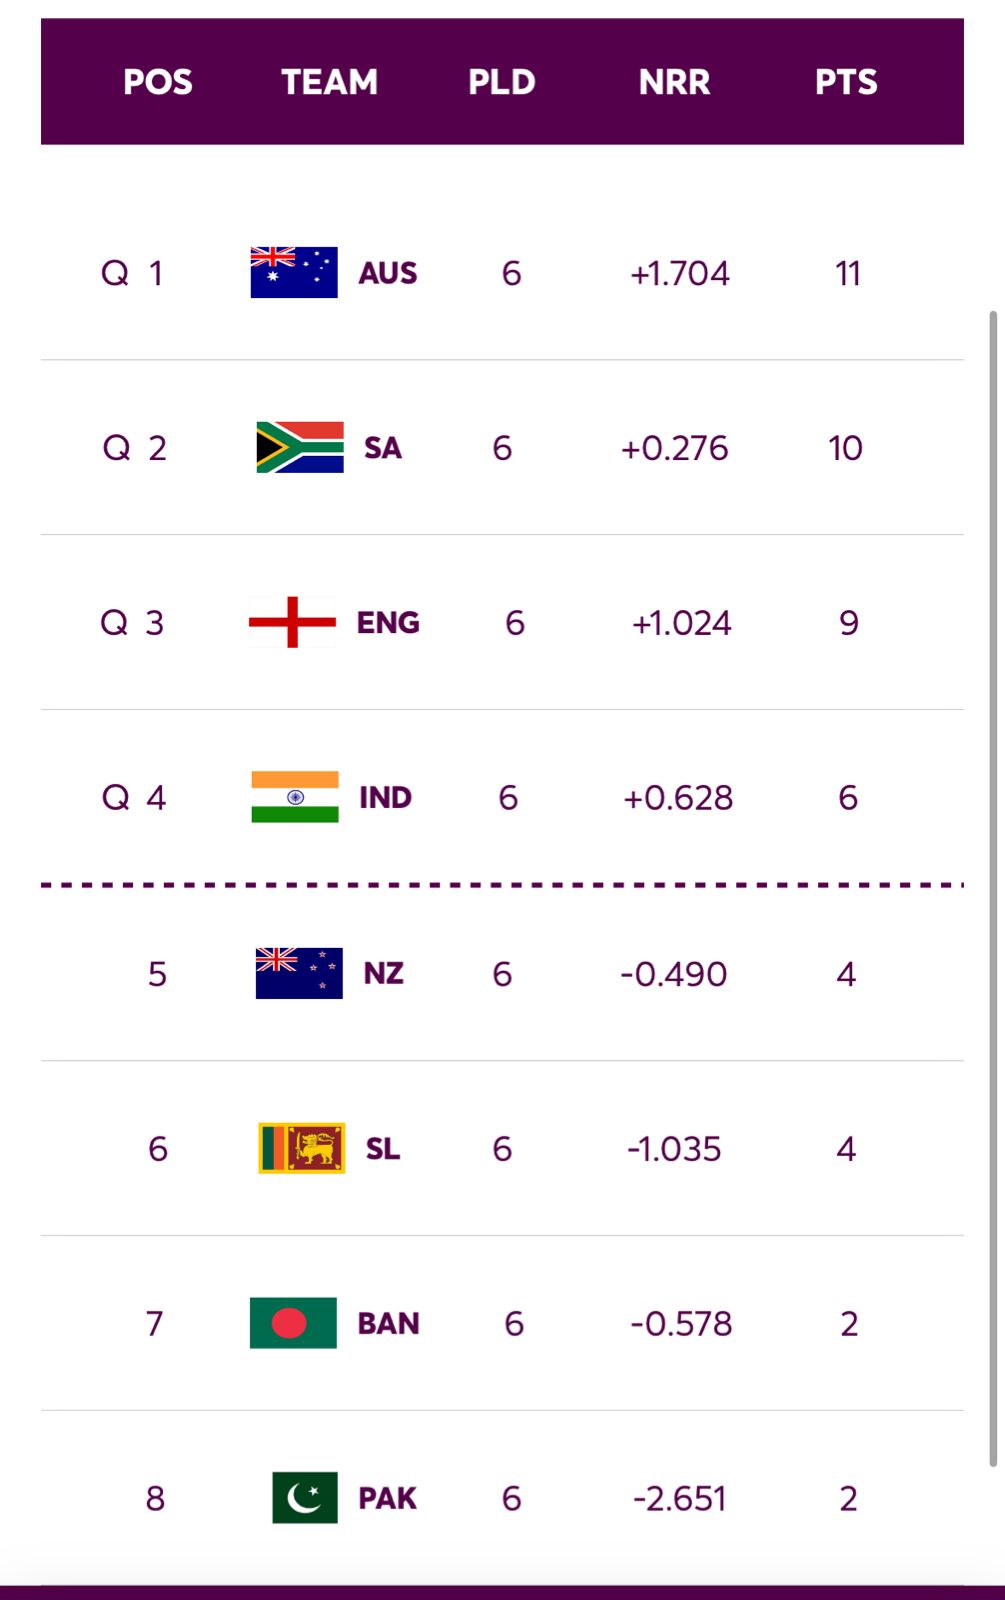Open the BAN team name

click(388, 1324)
